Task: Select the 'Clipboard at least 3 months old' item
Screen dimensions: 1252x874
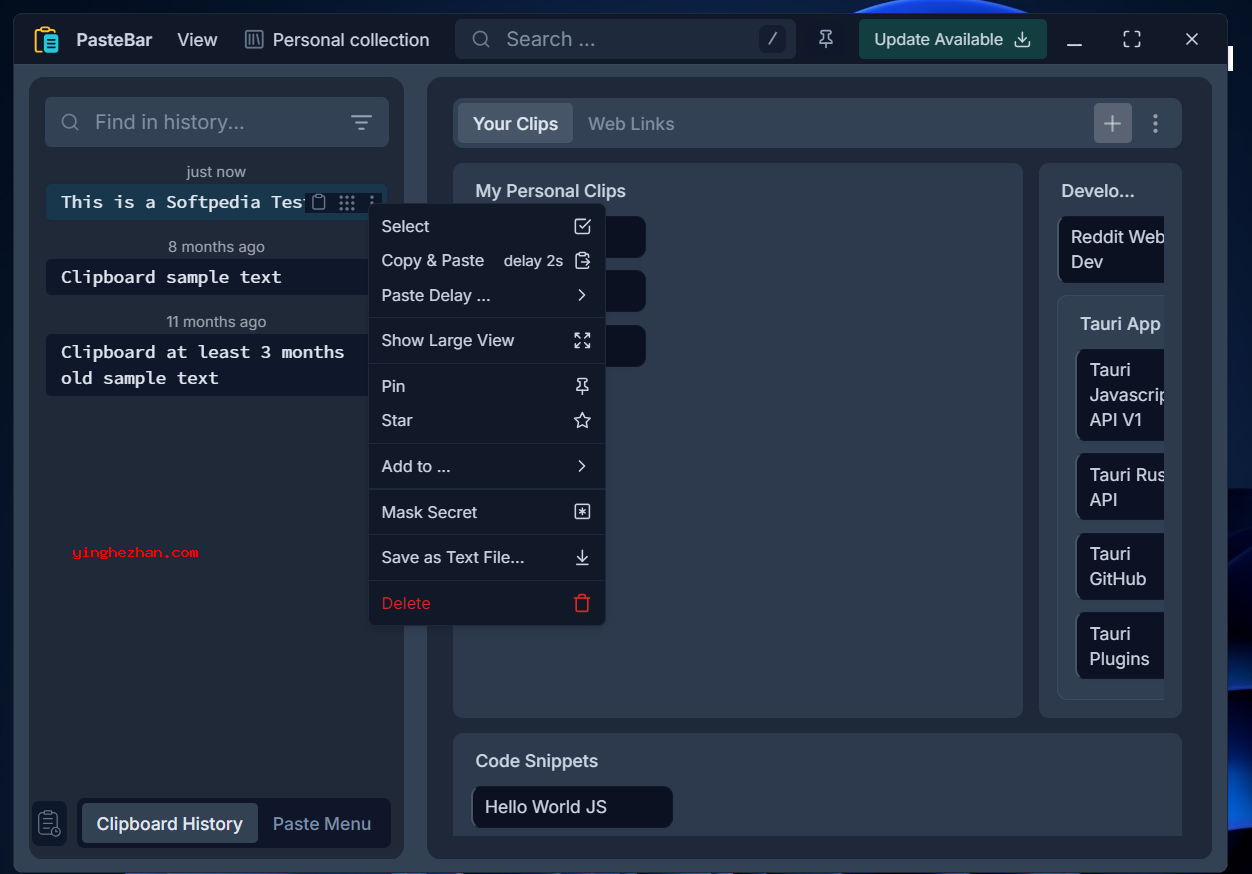Action: pos(208,365)
